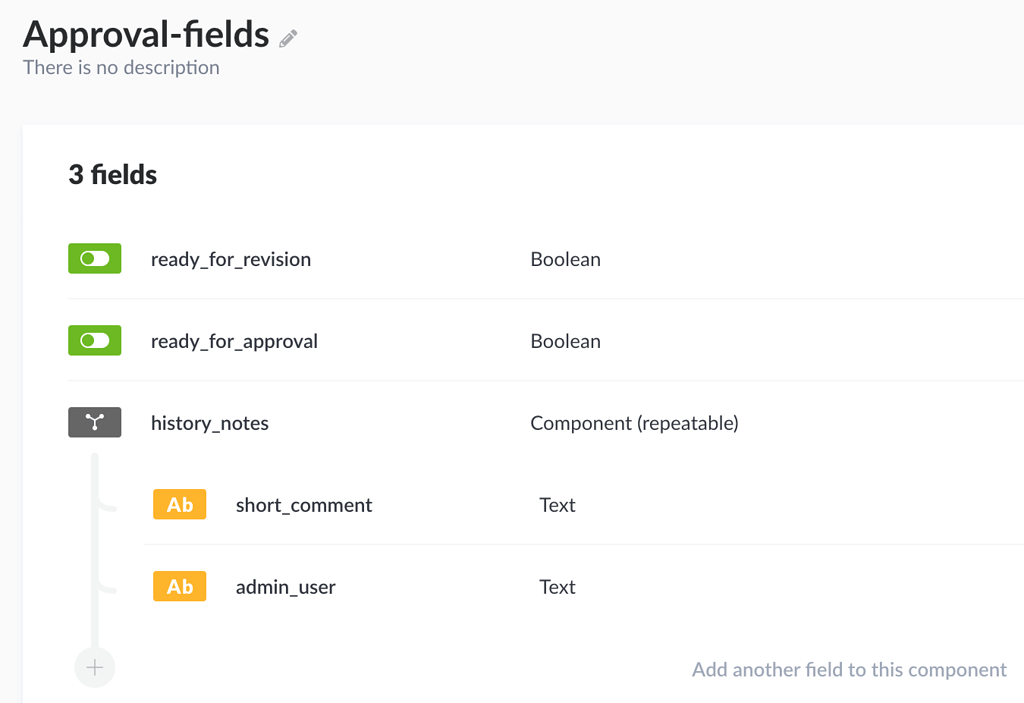Select the short_comment nested field

click(584, 504)
